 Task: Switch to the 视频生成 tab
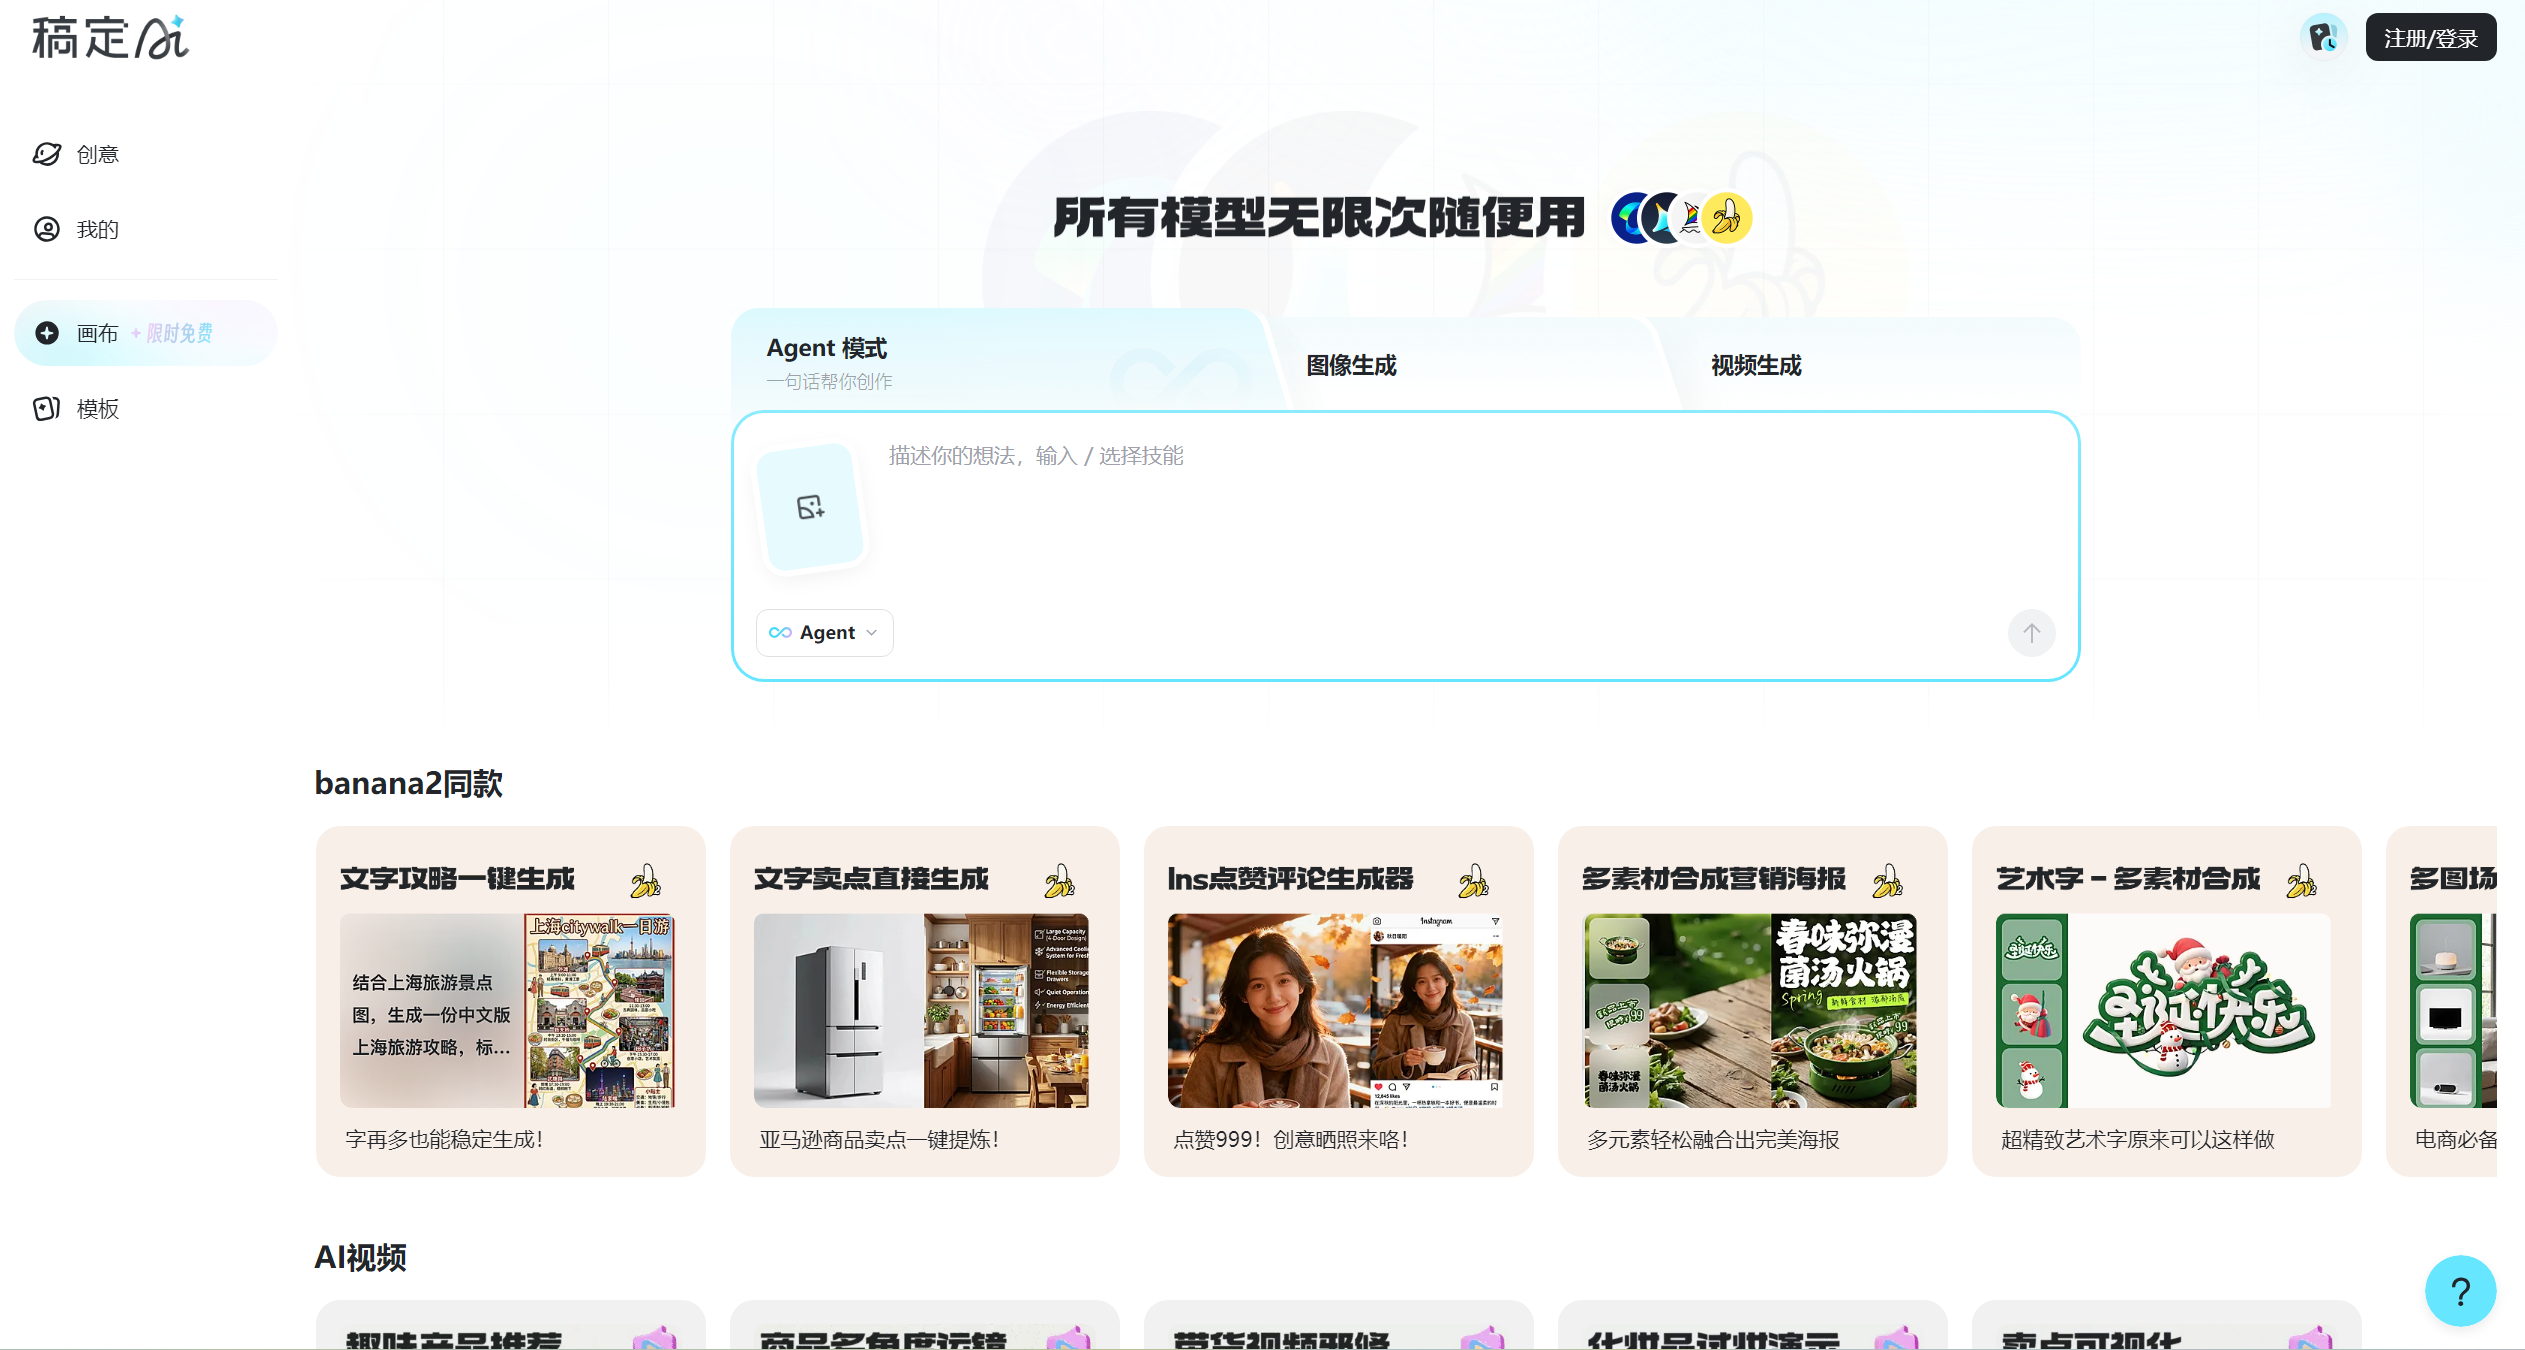(1756, 365)
